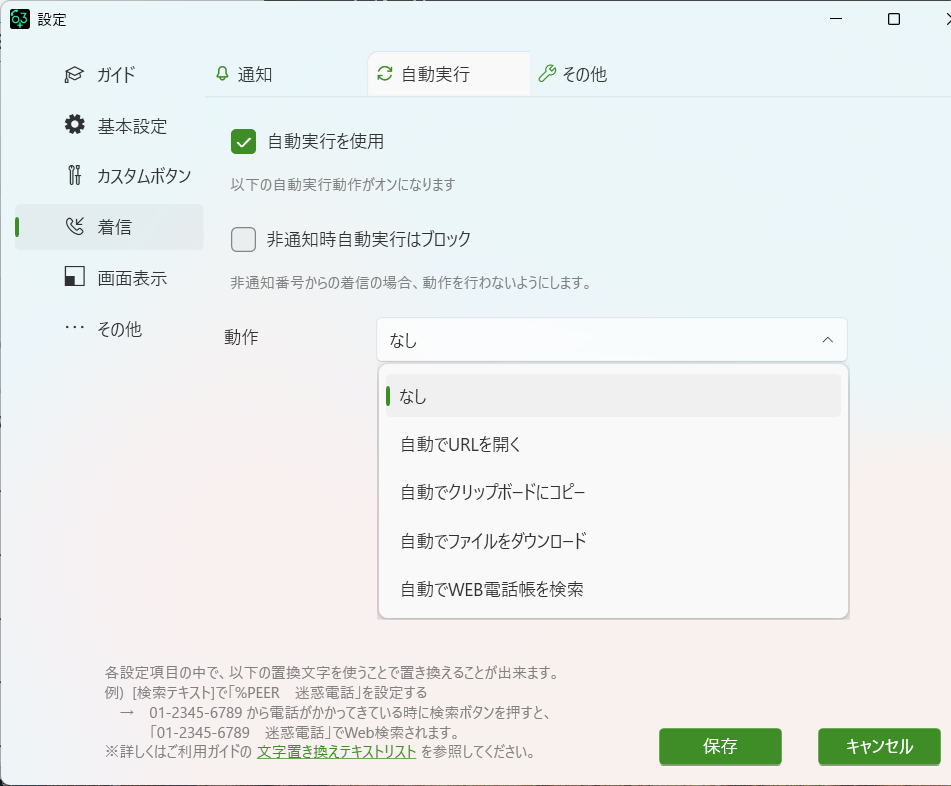Image resolution: width=951 pixels, height=786 pixels.
Task: Click the gear icon for 基本設定
Action: (74, 125)
